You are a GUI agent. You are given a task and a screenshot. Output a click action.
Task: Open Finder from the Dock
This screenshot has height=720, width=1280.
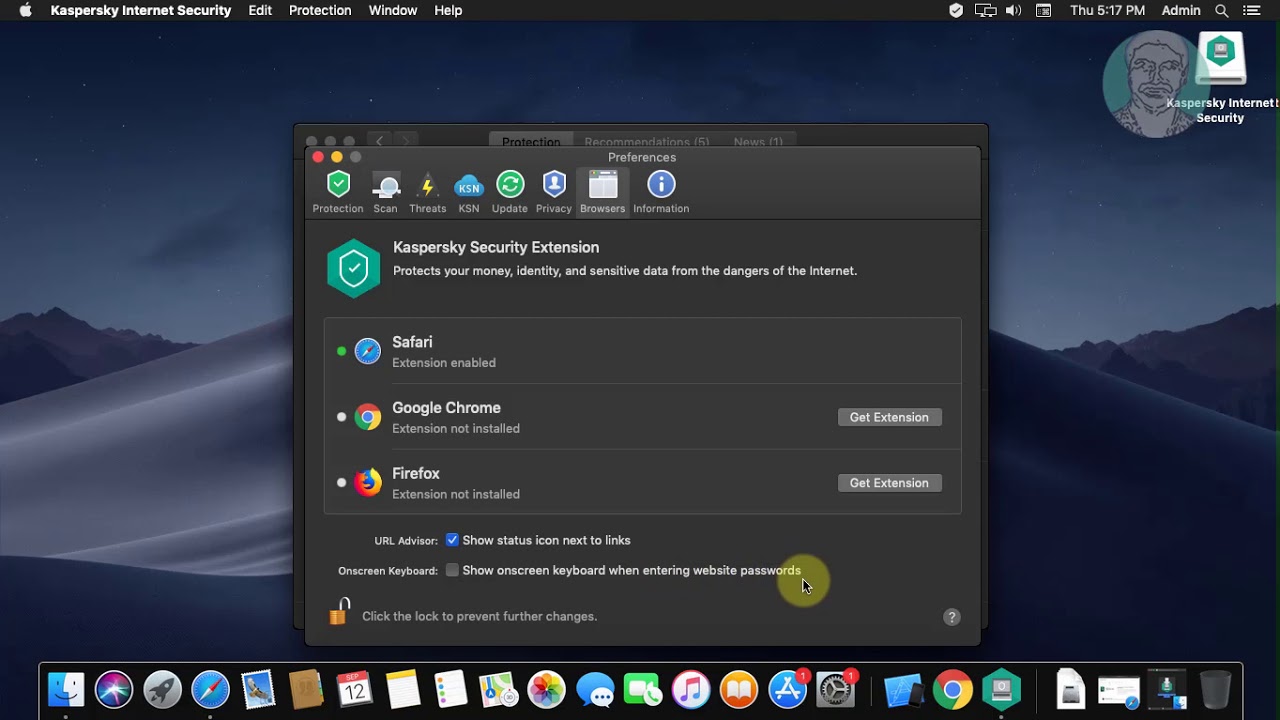[x=66, y=689]
